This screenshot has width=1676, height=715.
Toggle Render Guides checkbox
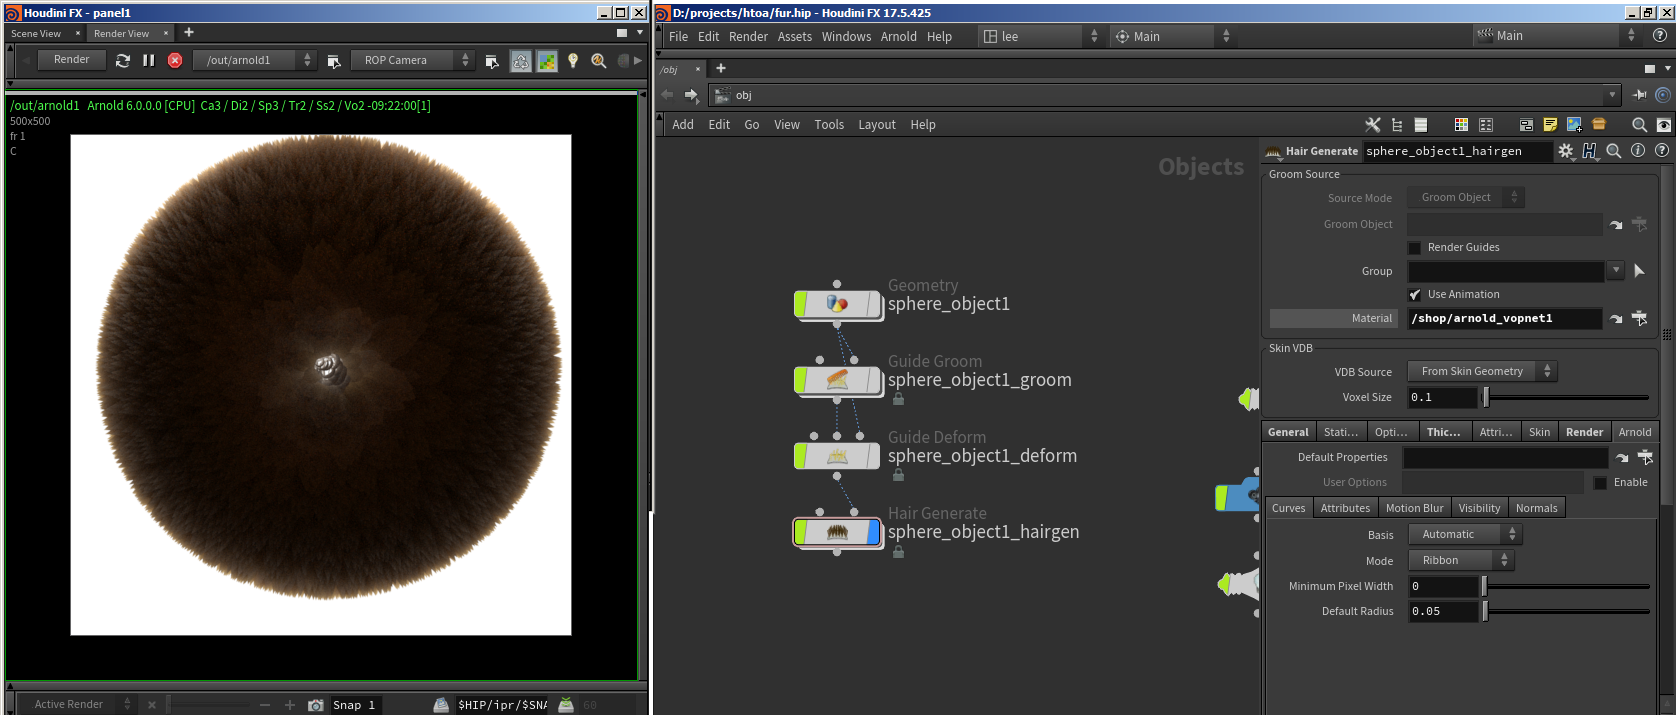(1414, 248)
